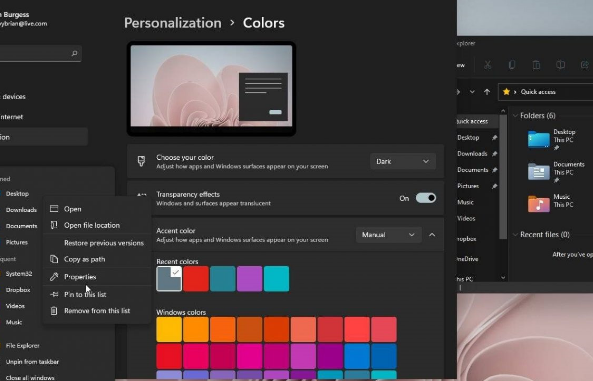The image size is (593, 381).
Task: Collapse the Recent files (0) group
Action: click(515, 235)
